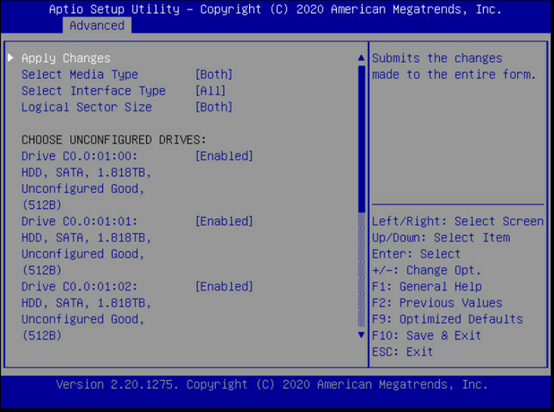Click 'Left/Right: Select Screen' help line
This screenshot has width=554, height=412.
pos(458,221)
